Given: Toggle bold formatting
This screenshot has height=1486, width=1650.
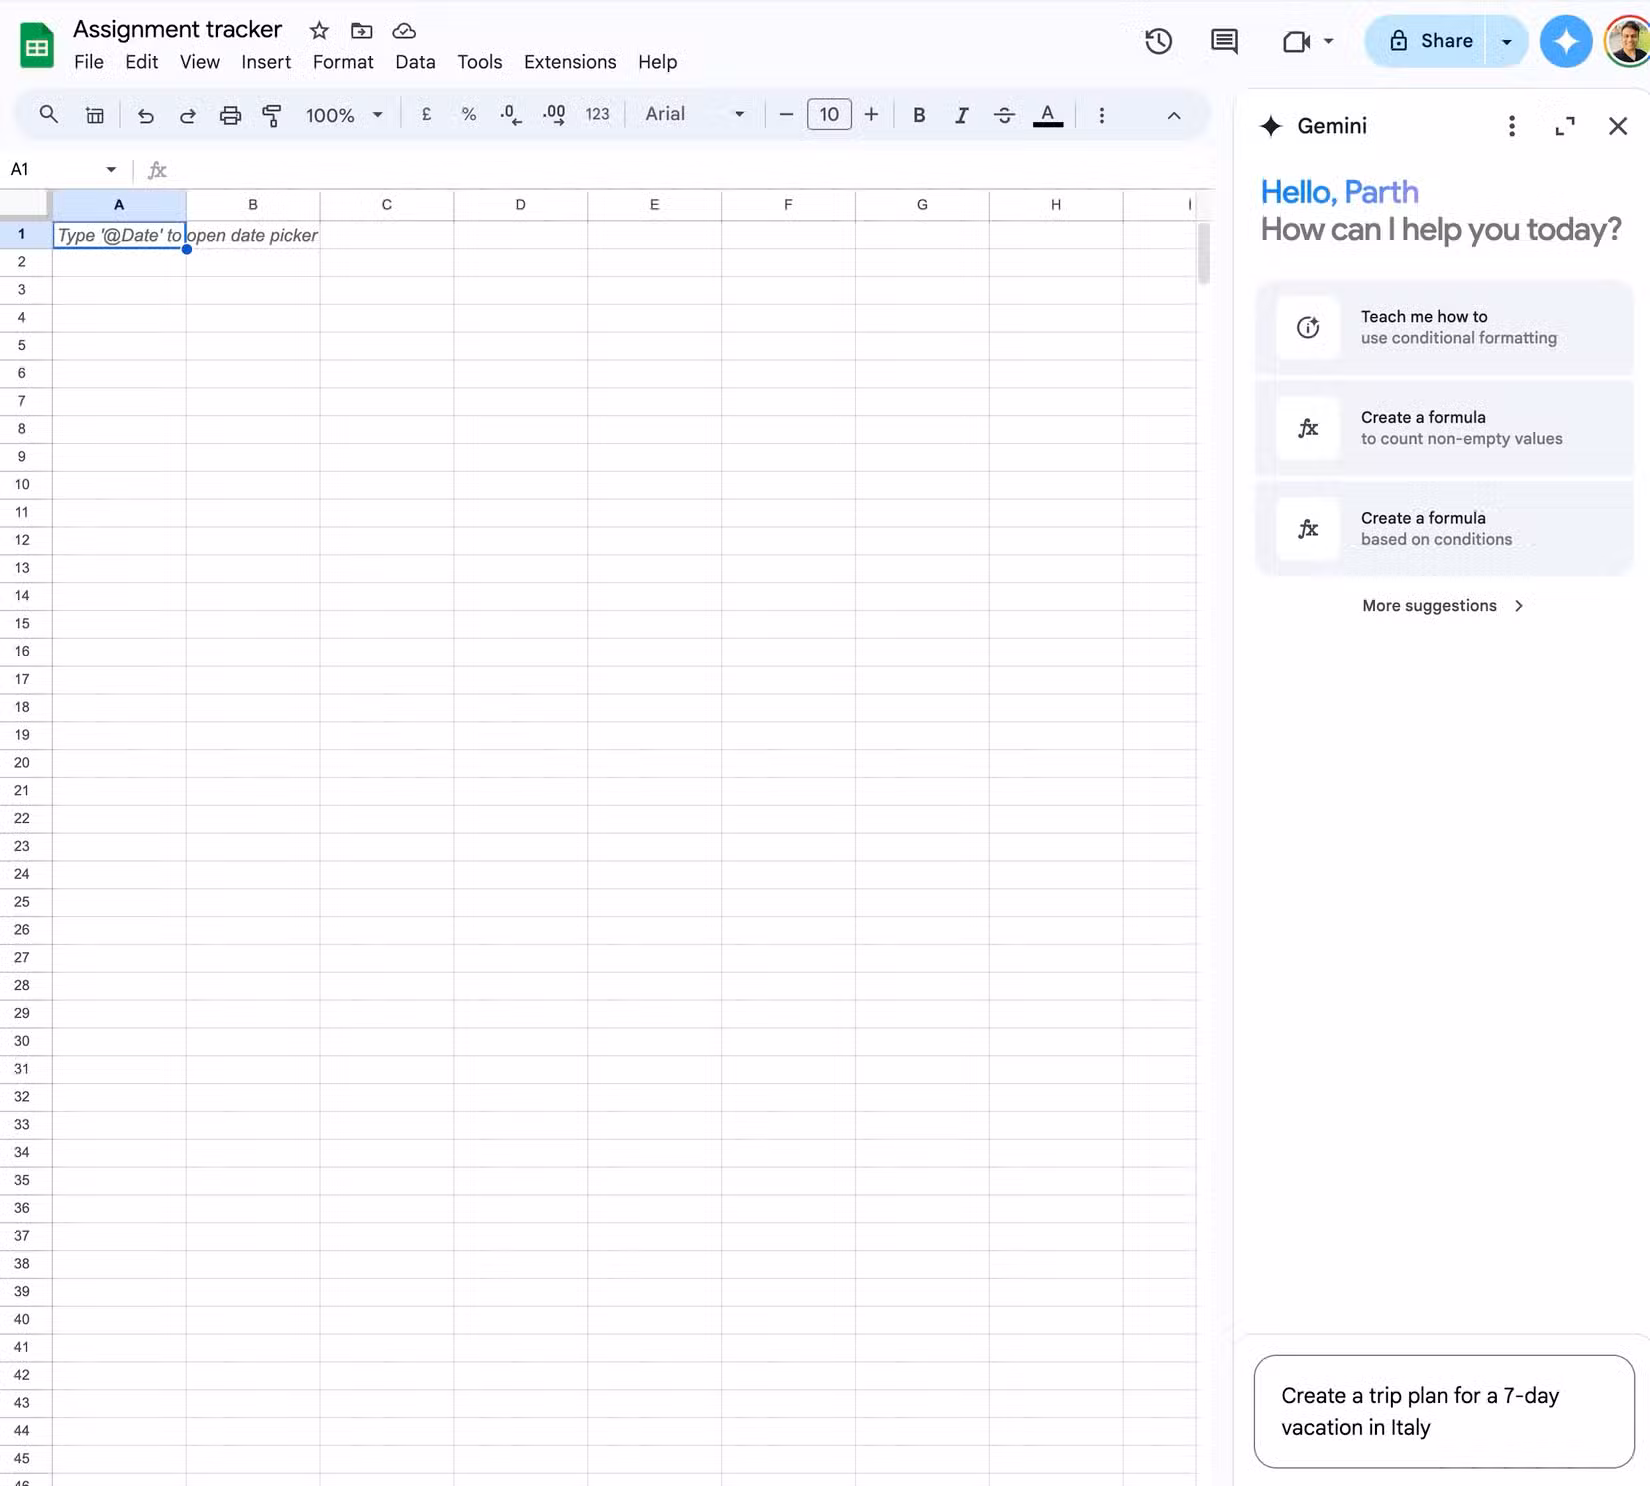Looking at the screenshot, I should coord(918,114).
